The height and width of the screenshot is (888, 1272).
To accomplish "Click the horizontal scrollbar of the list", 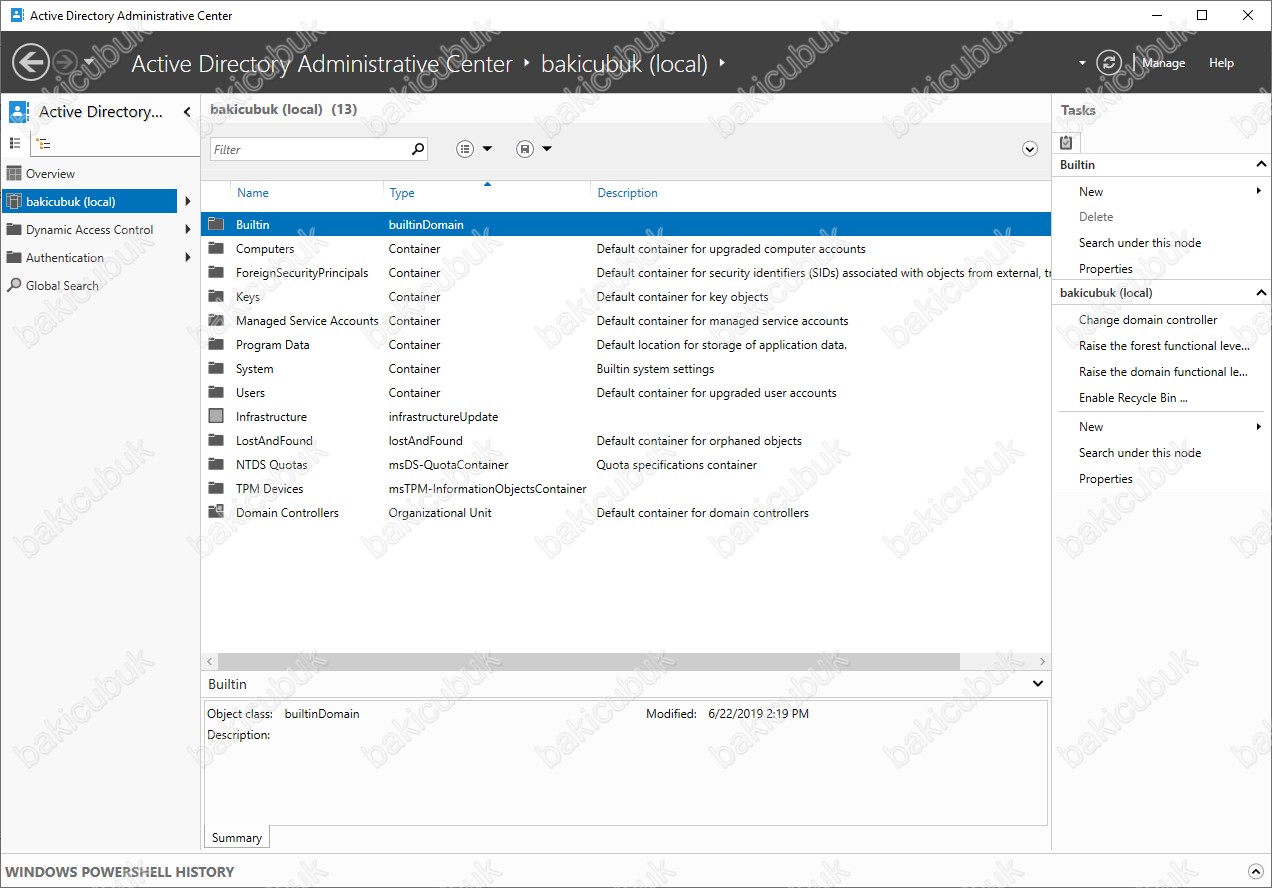I will pos(588,662).
